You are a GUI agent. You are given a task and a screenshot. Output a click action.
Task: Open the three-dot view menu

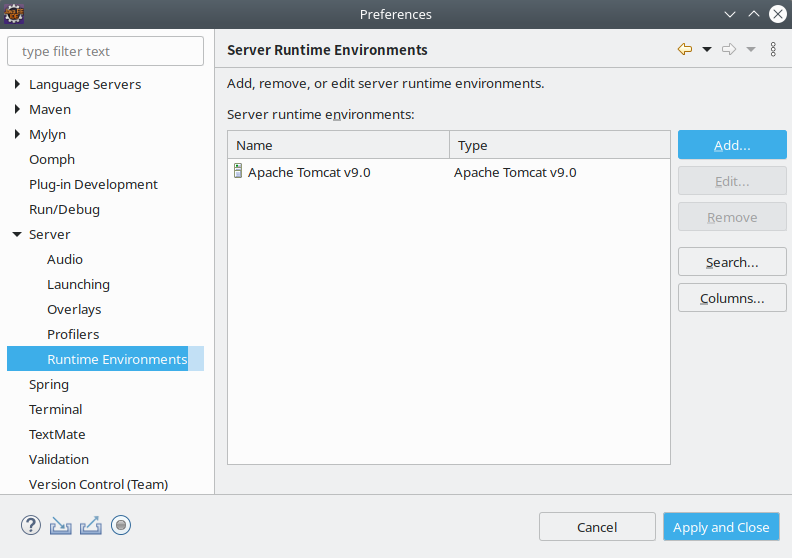click(773, 49)
